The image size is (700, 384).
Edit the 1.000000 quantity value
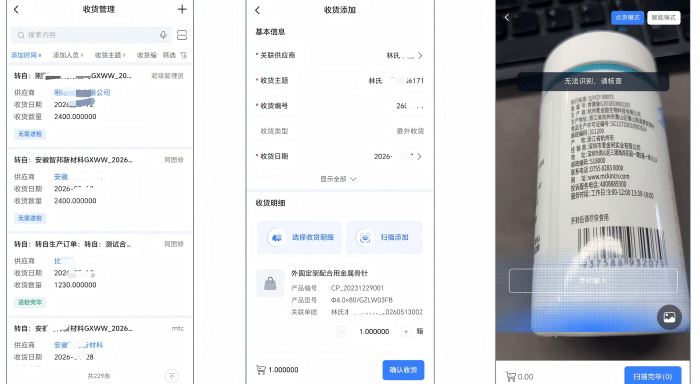click(x=374, y=331)
